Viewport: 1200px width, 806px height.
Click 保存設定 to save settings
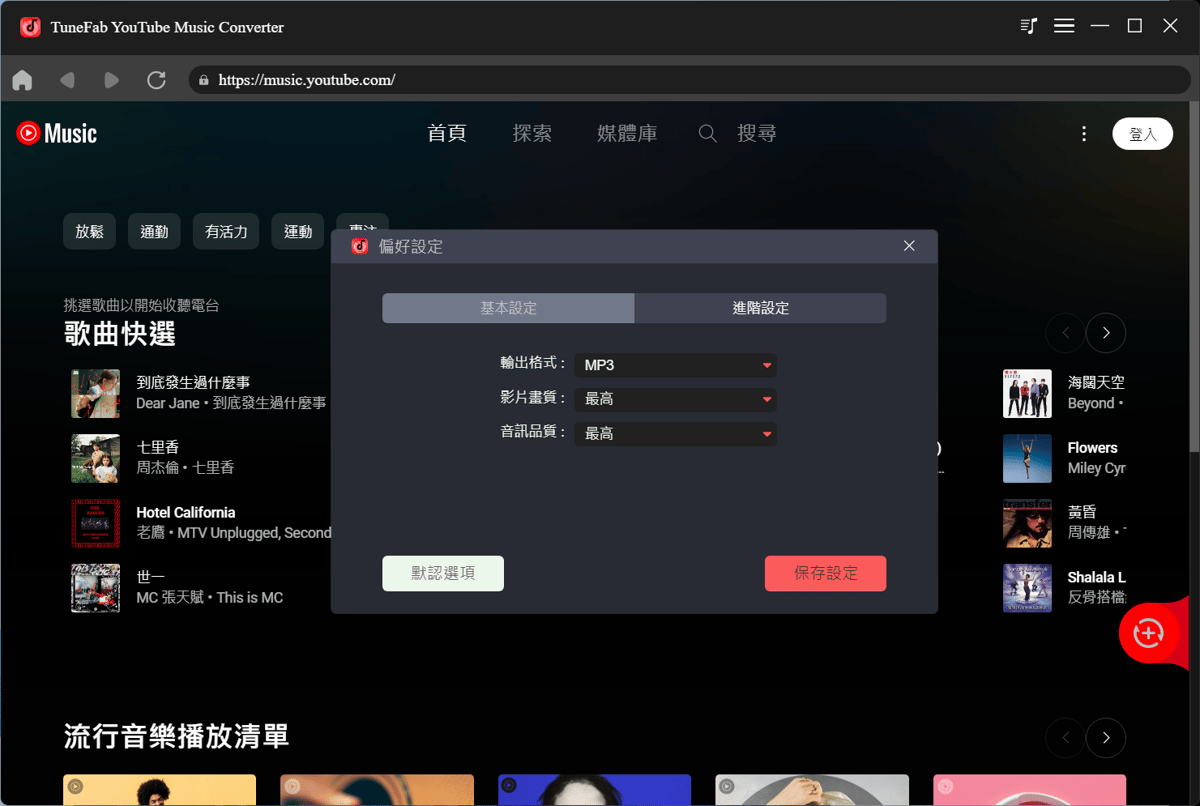[x=825, y=573]
